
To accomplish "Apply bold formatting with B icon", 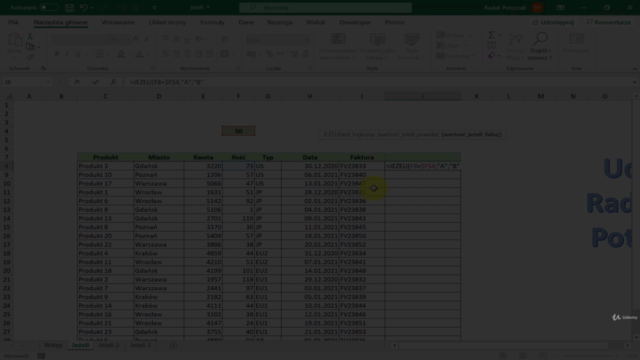I will pos(57,54).
